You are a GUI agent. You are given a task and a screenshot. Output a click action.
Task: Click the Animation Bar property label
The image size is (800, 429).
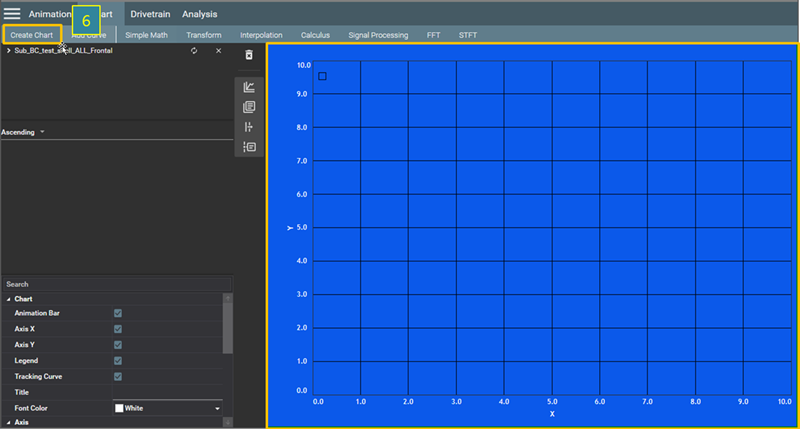[37, 313]
